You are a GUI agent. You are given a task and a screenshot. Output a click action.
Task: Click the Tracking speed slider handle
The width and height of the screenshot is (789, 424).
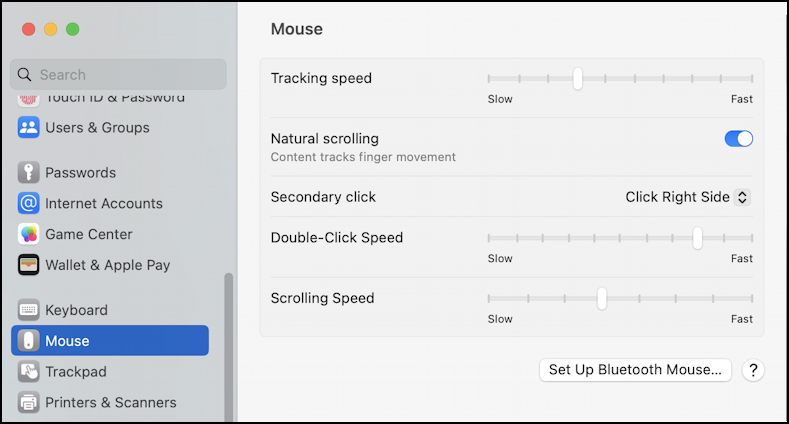578,78
